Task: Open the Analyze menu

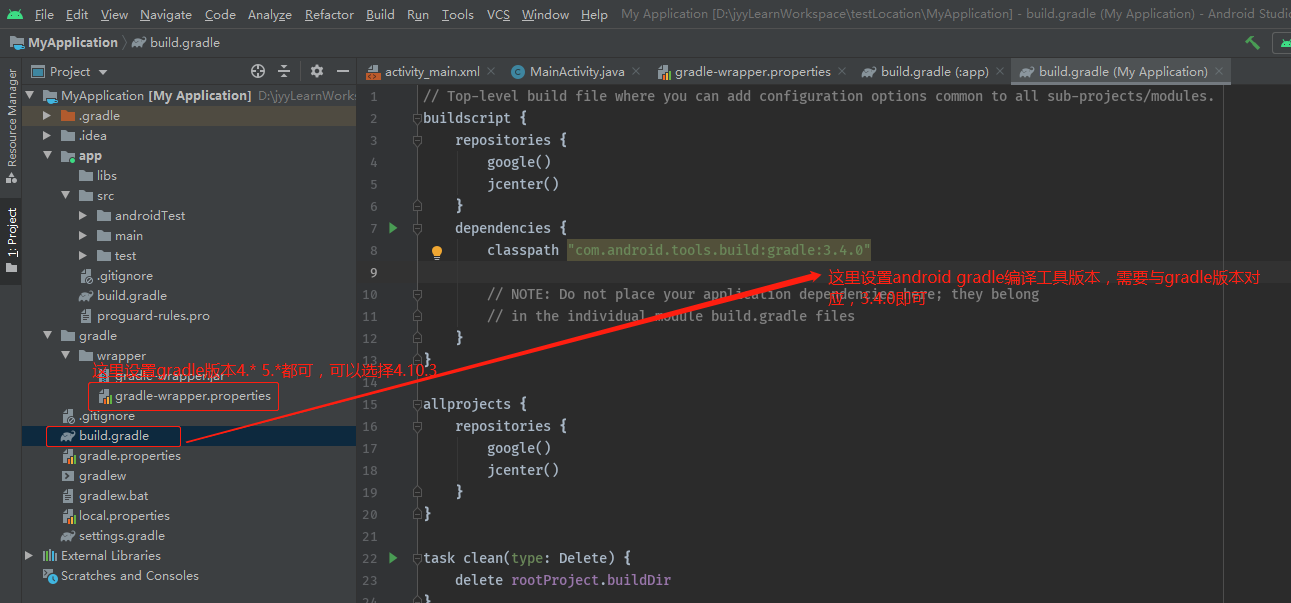Action: tap(270, 14)
